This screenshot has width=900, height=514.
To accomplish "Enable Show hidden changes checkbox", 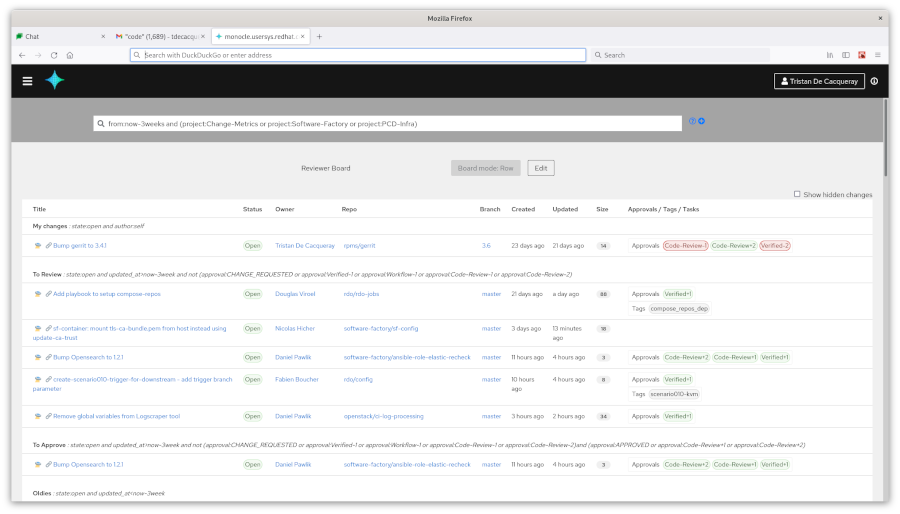I will (797, 194).
